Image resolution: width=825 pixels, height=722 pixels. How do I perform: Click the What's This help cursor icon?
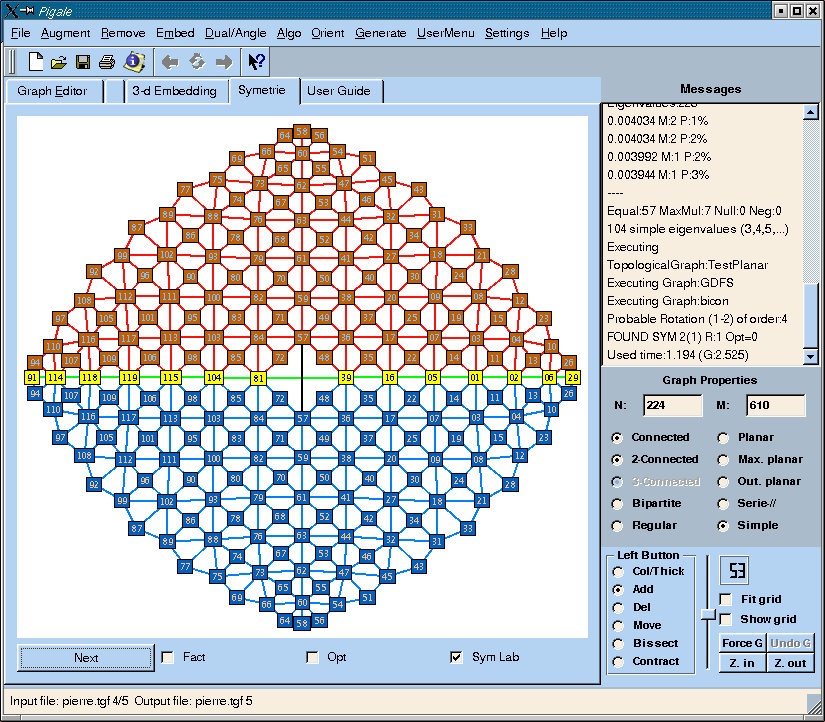256,62
